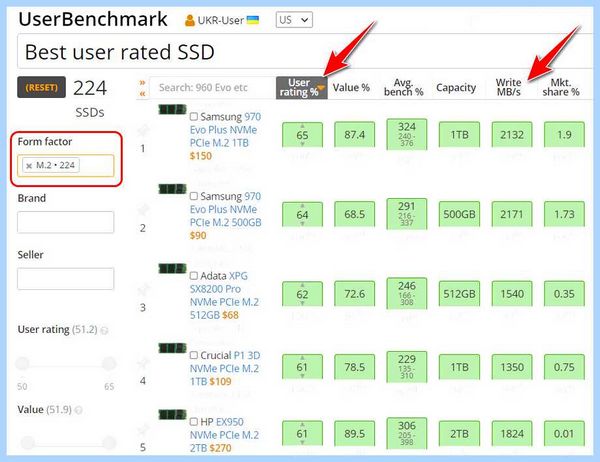Click the Value slider minimum handle

[x=28, y=442]
